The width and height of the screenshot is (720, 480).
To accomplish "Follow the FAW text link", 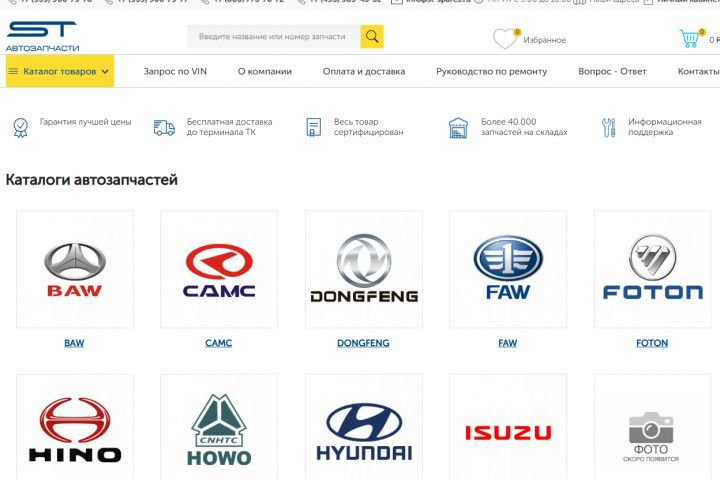I will 507,343.
